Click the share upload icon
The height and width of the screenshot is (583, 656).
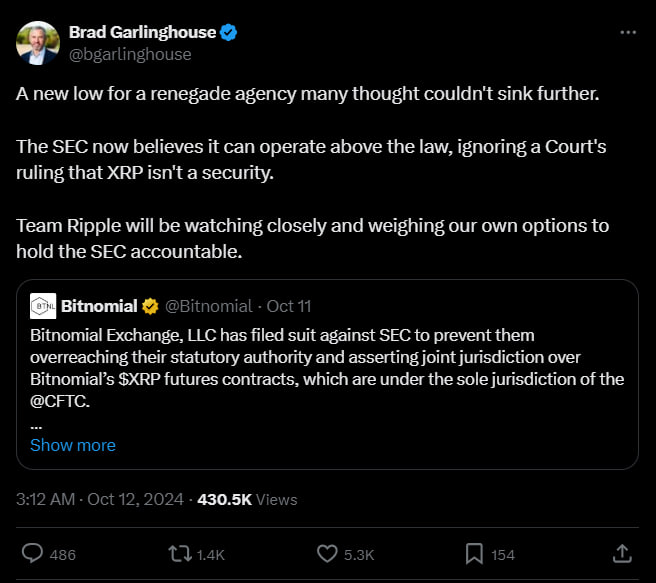pyautogui.click(x=621, y=553)
